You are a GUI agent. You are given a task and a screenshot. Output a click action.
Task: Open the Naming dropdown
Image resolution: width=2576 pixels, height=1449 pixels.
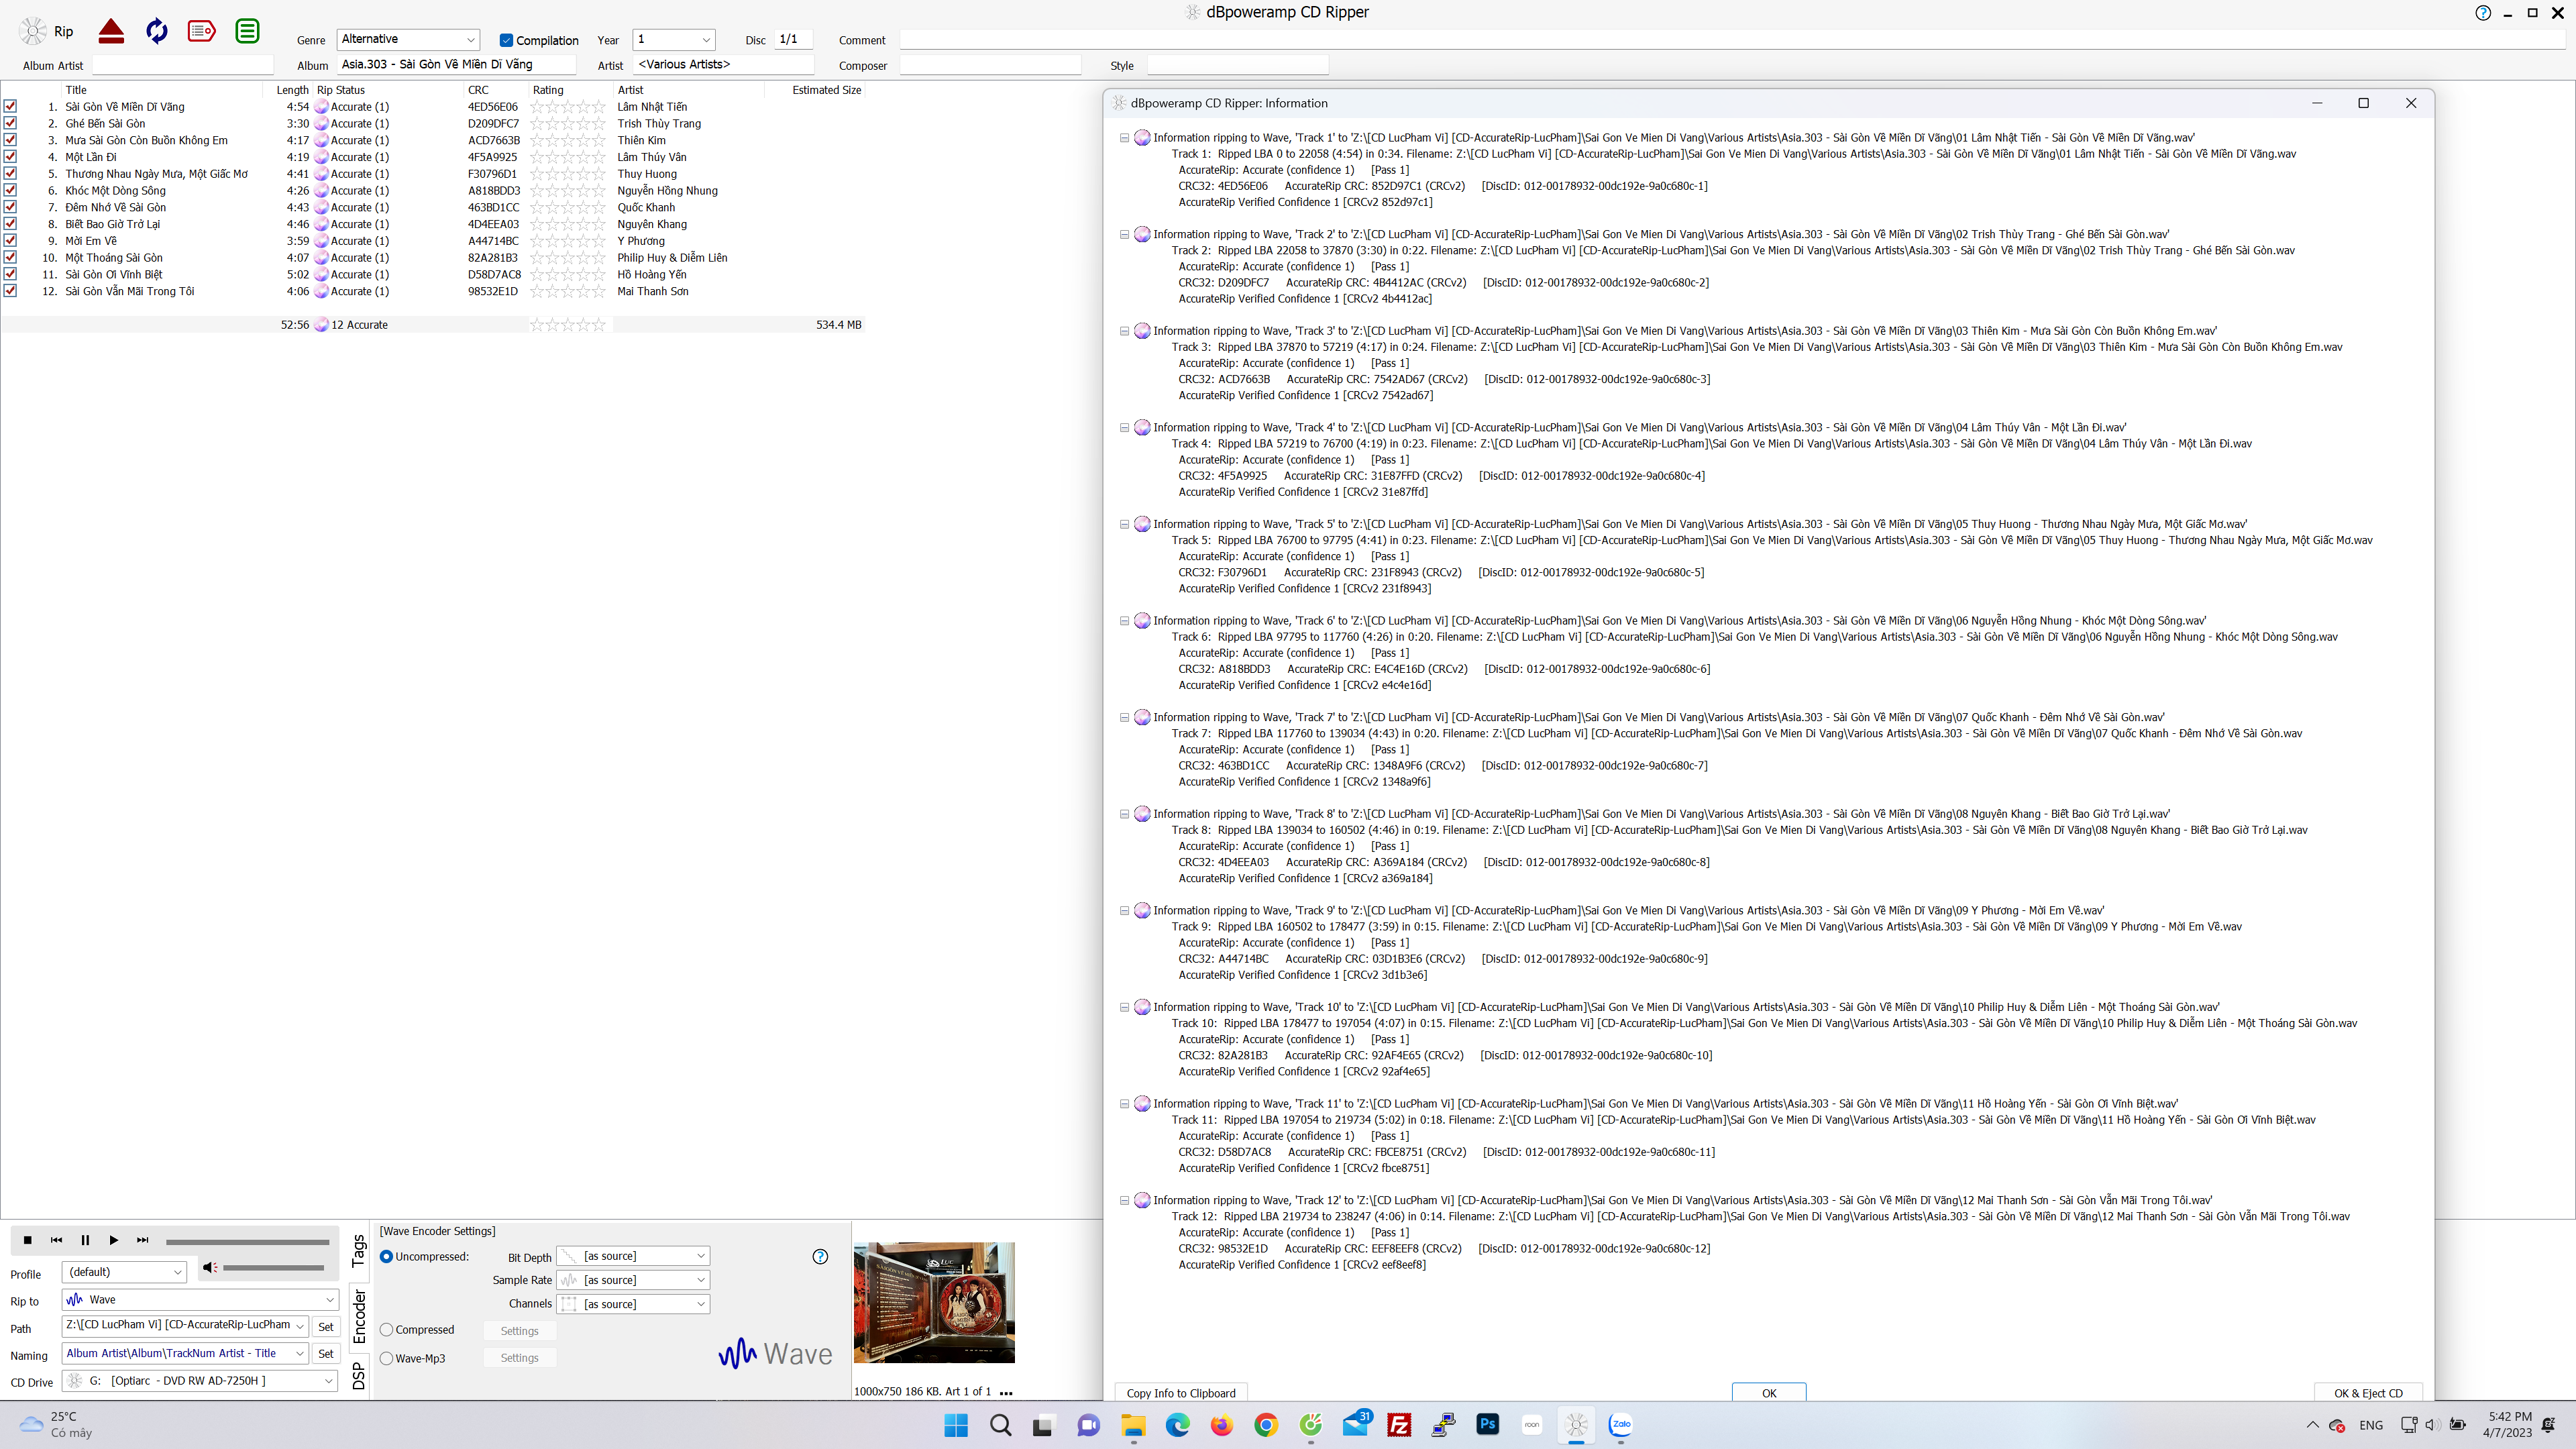pyautogui.click(x=185, y=1353)
